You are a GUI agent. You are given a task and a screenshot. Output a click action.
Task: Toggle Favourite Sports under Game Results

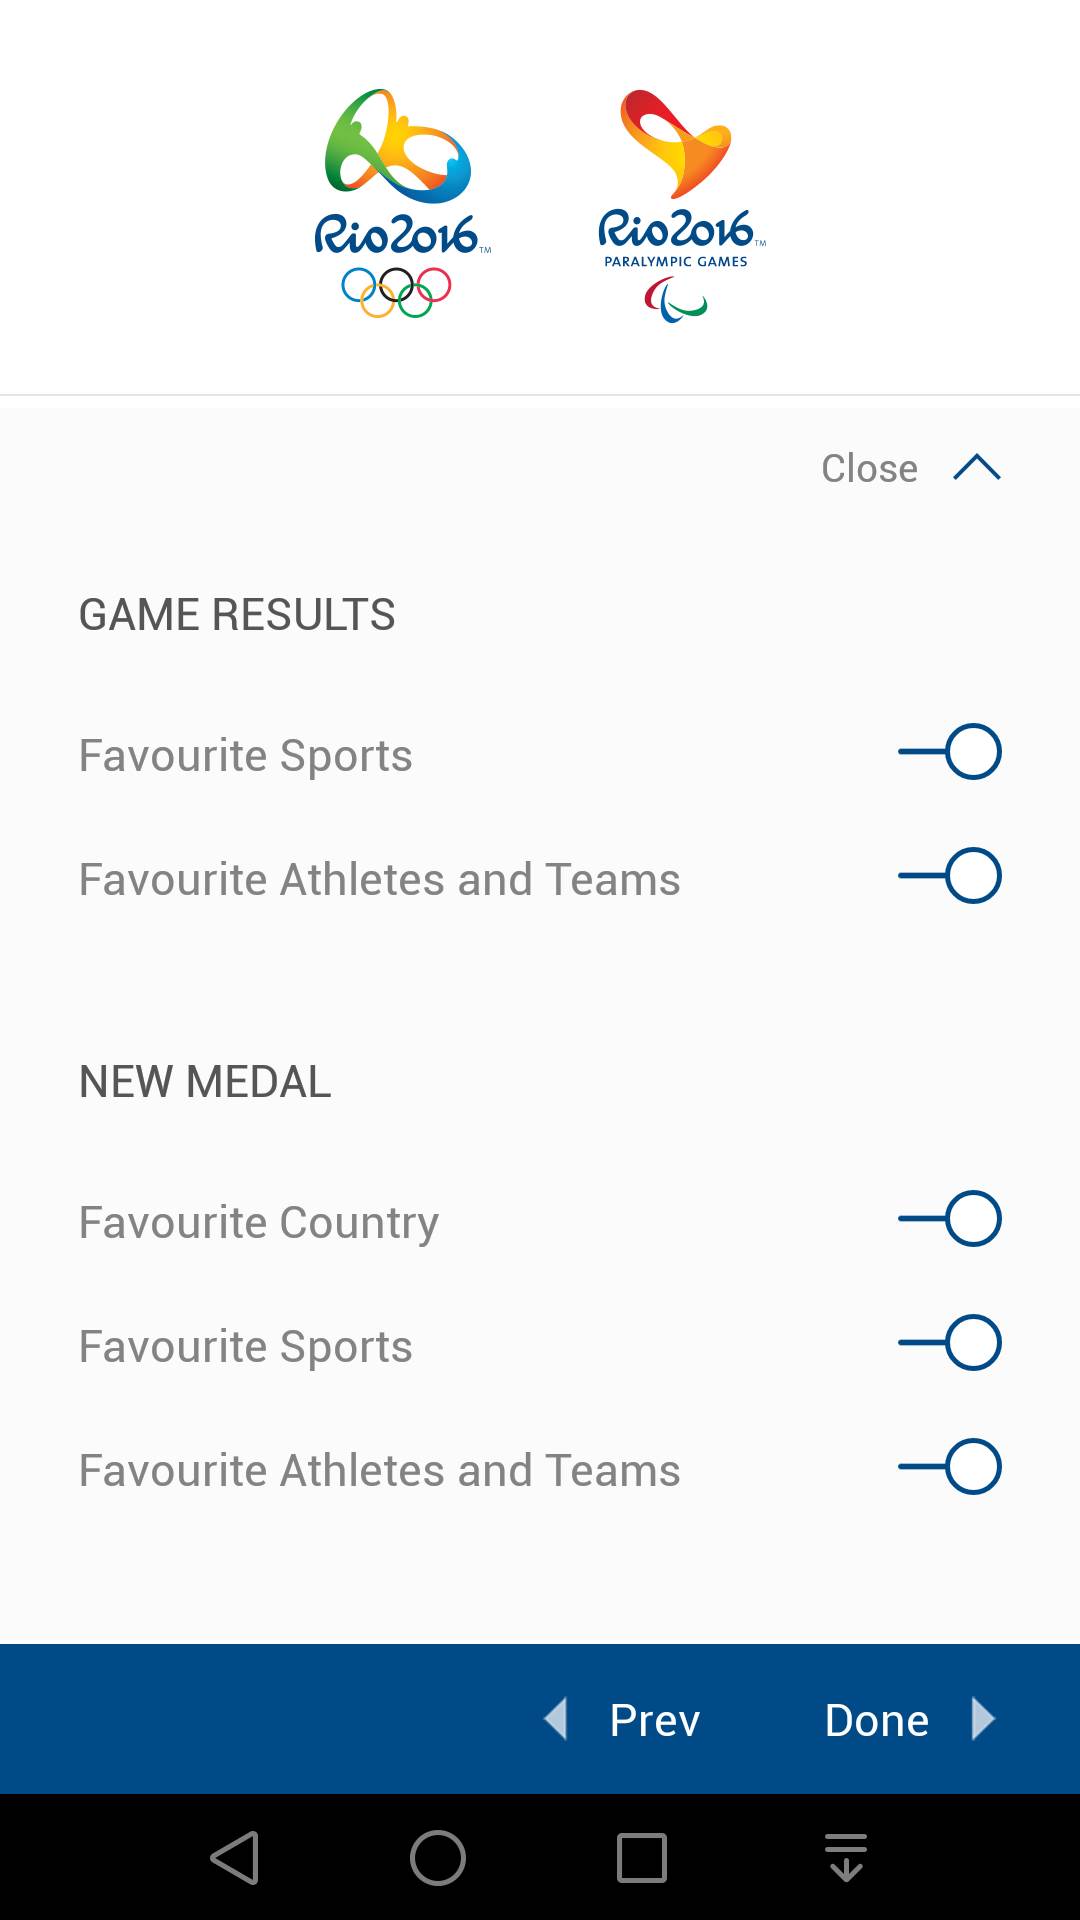click(950, 752)
